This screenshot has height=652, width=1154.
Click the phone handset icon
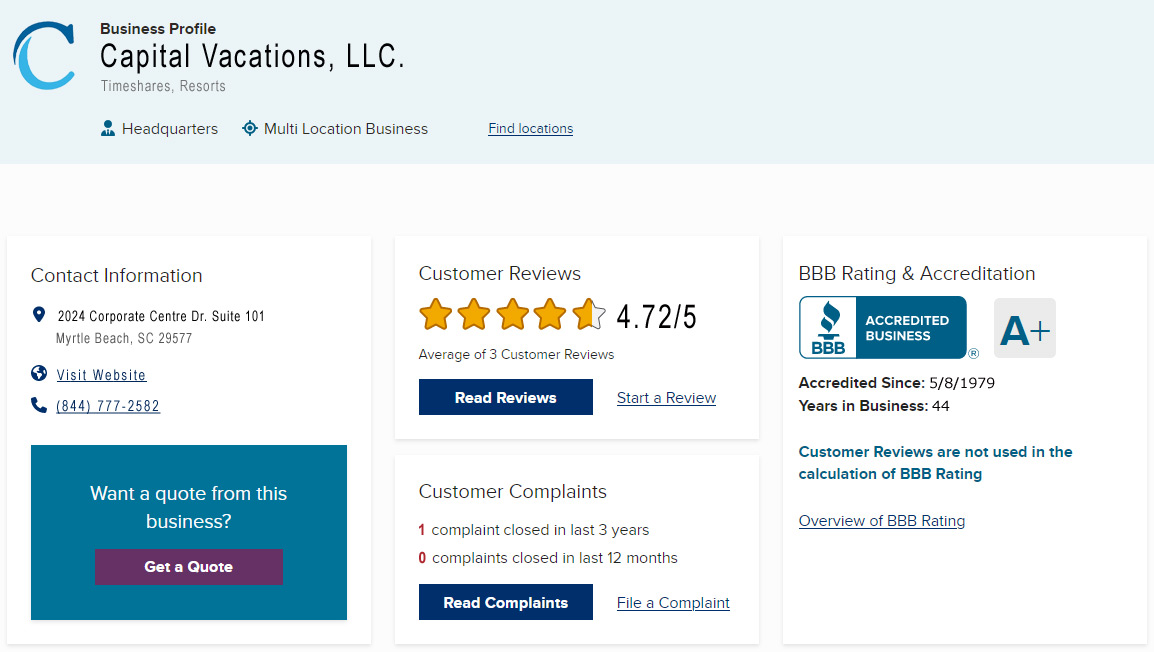pos(39,405)
